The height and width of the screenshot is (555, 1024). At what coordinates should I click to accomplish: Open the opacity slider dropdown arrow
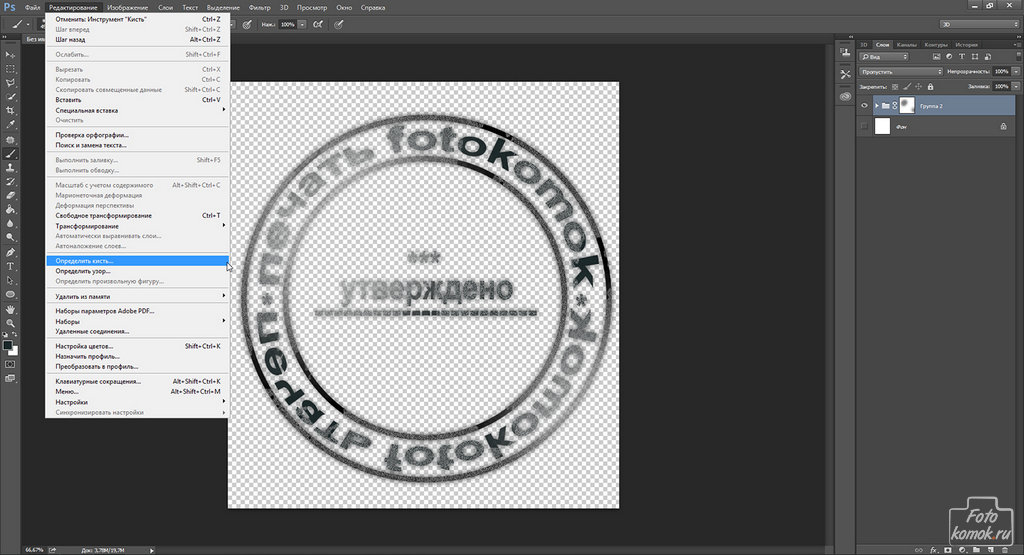click(1016, 72)
